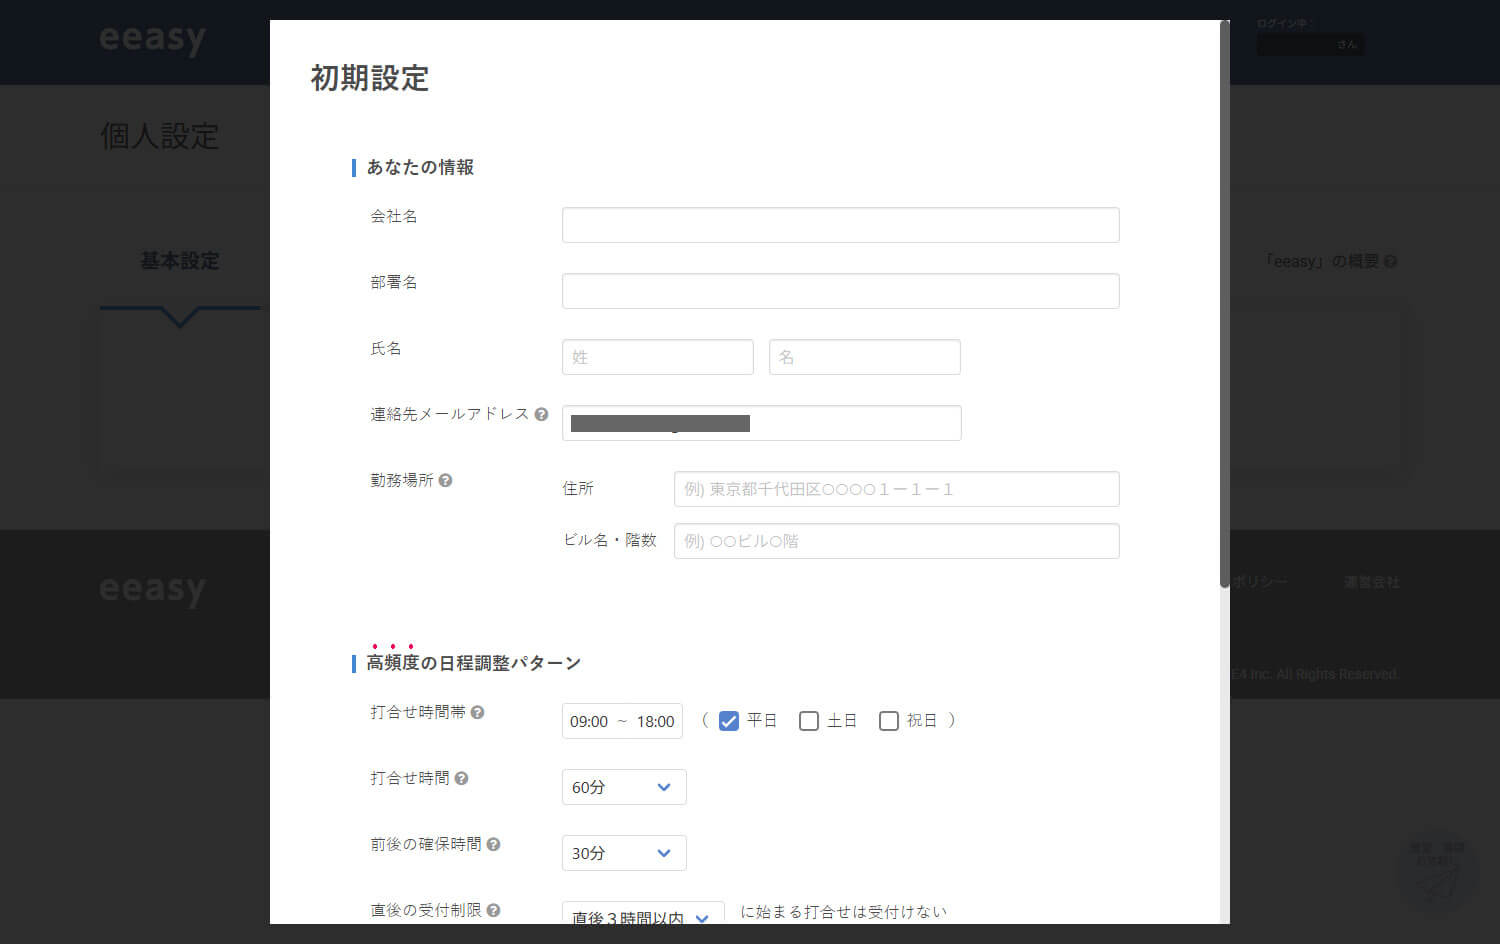This screenshot has height=944, width=1500.
Task: Click the 会社名 input field
Action: [841, 225]
